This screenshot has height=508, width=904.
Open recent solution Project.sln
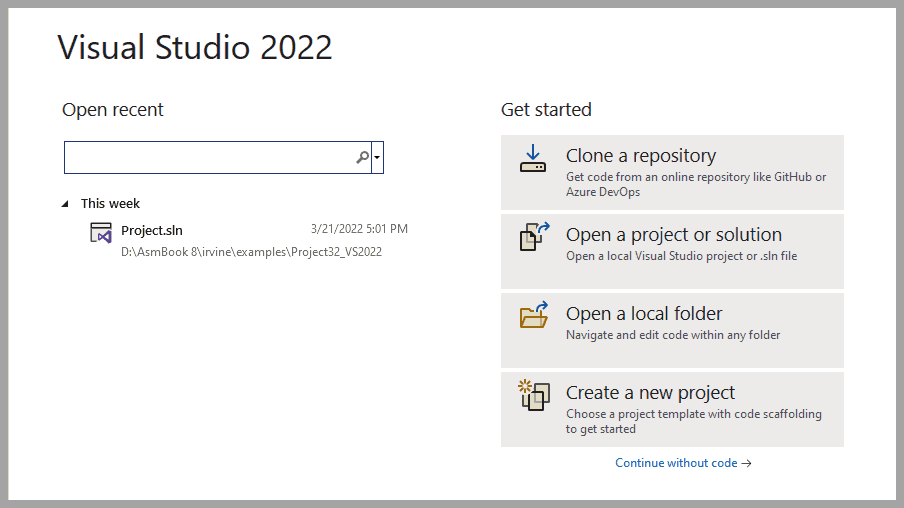tap(152, 230)
